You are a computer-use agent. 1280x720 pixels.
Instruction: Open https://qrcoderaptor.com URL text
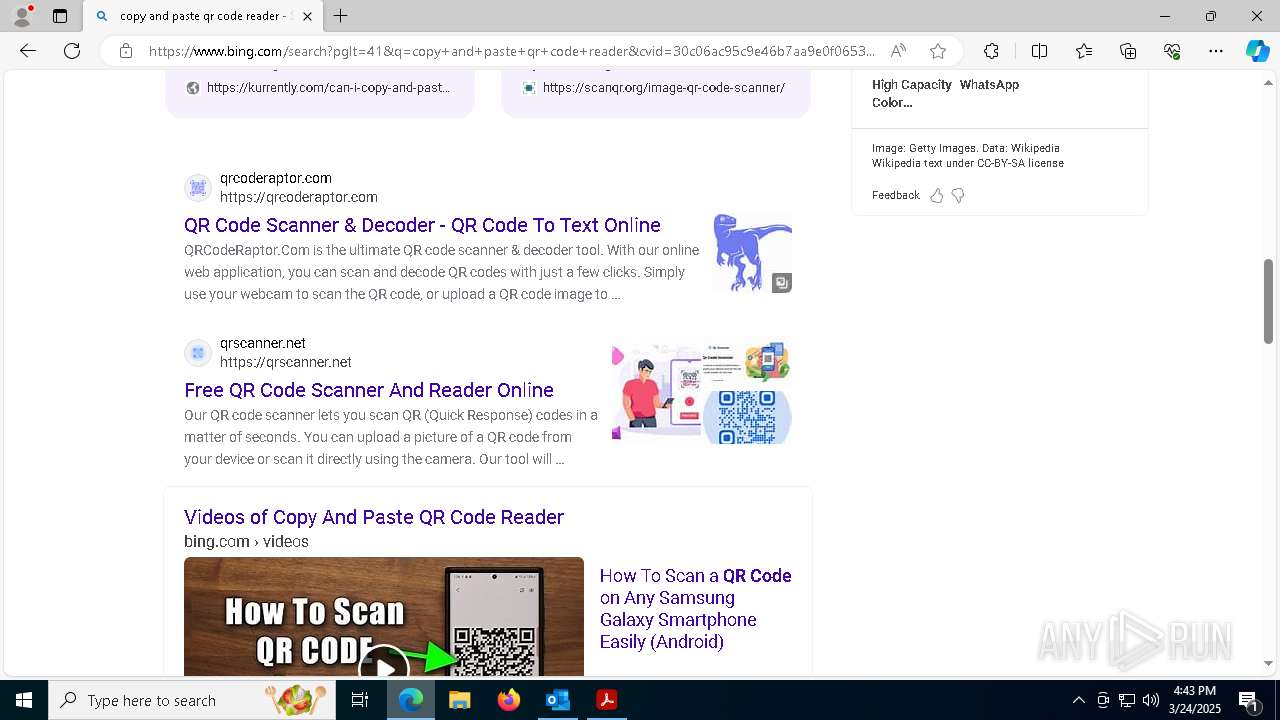point(299,197)
